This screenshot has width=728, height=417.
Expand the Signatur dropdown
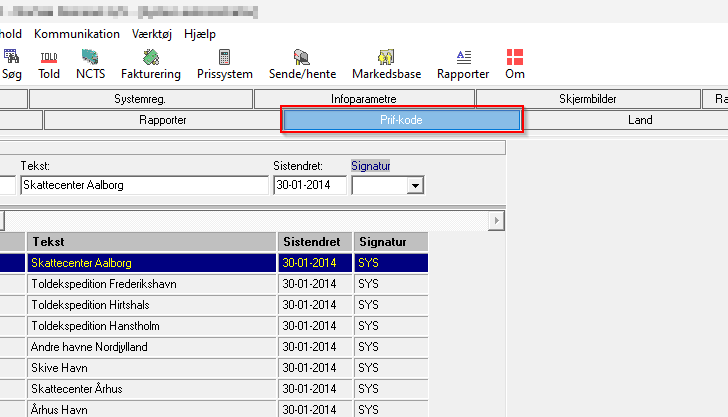pyautogui.click(x=414, y=185)
